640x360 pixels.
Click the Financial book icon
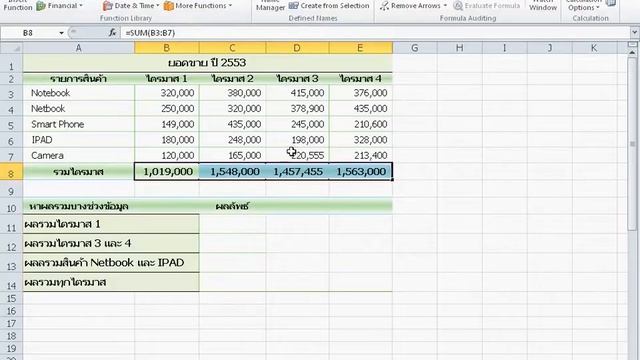41,6
